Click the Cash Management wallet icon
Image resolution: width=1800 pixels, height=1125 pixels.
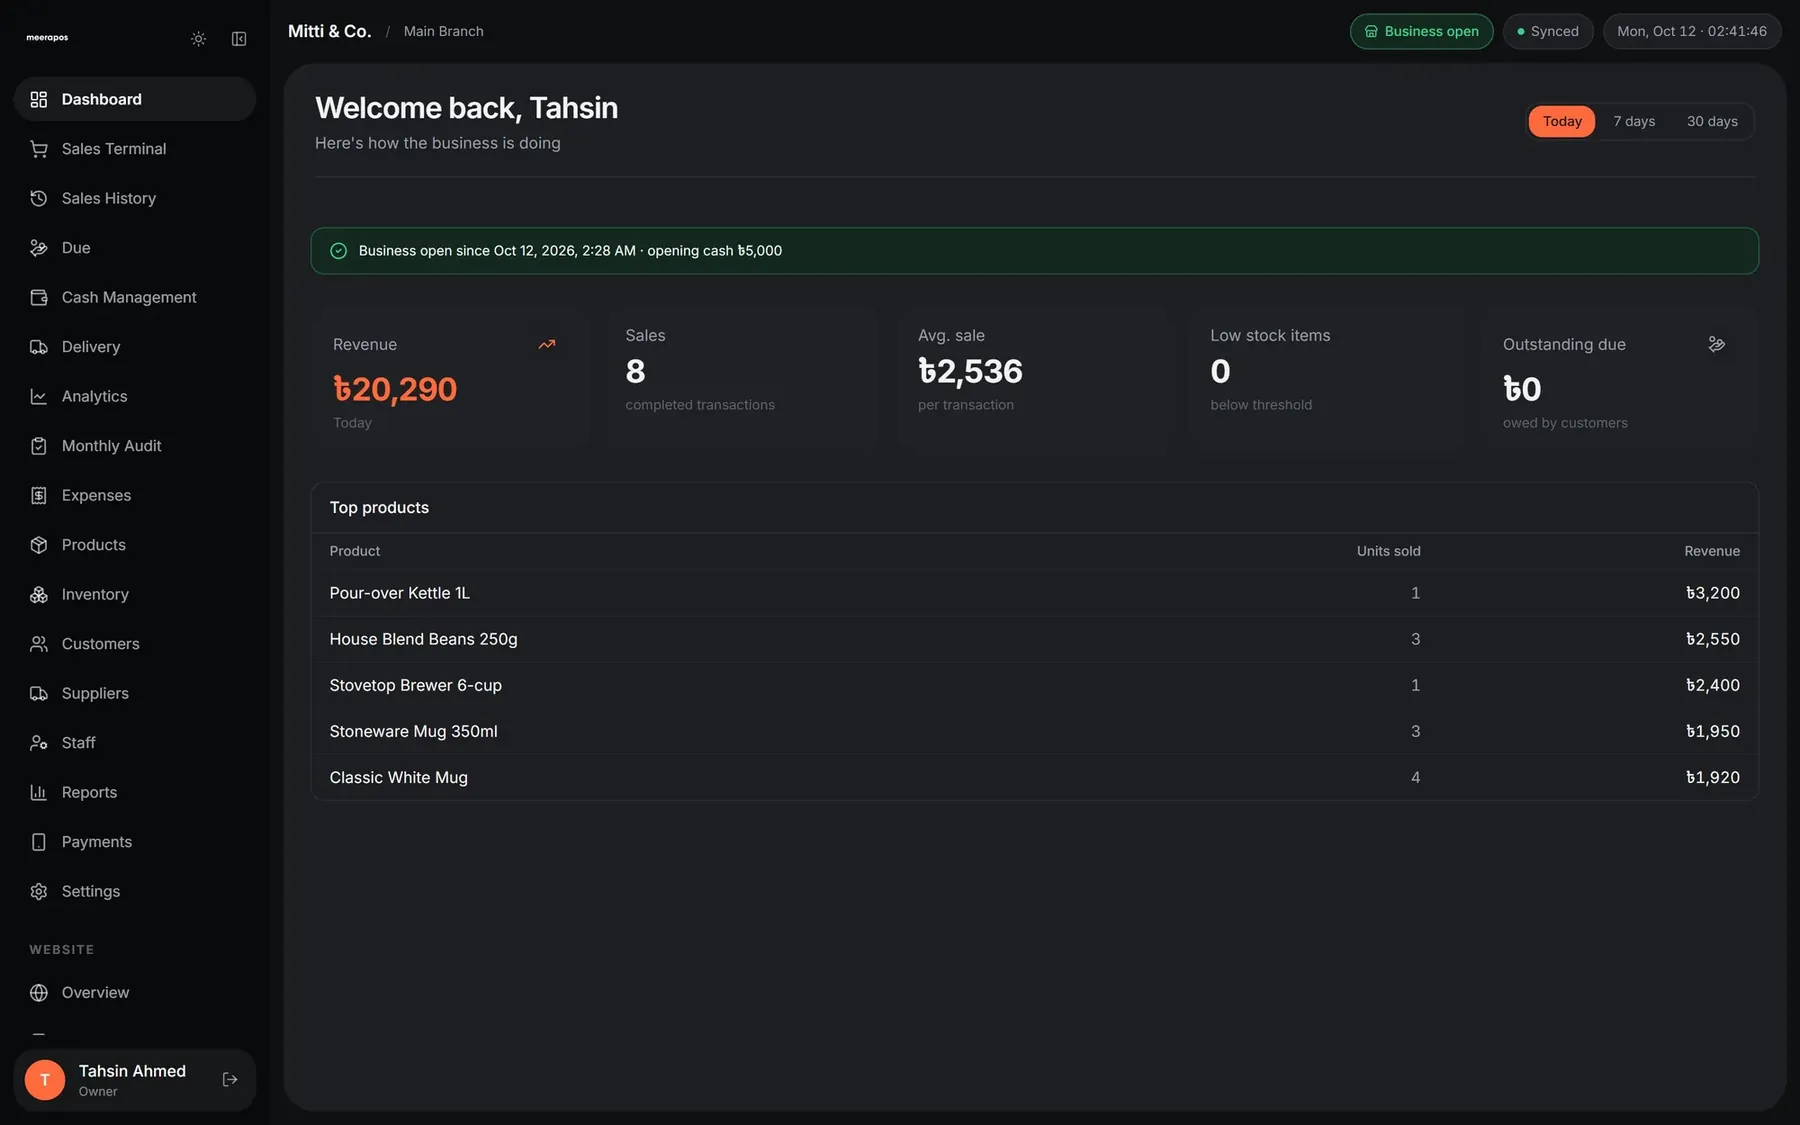point(39,297)
